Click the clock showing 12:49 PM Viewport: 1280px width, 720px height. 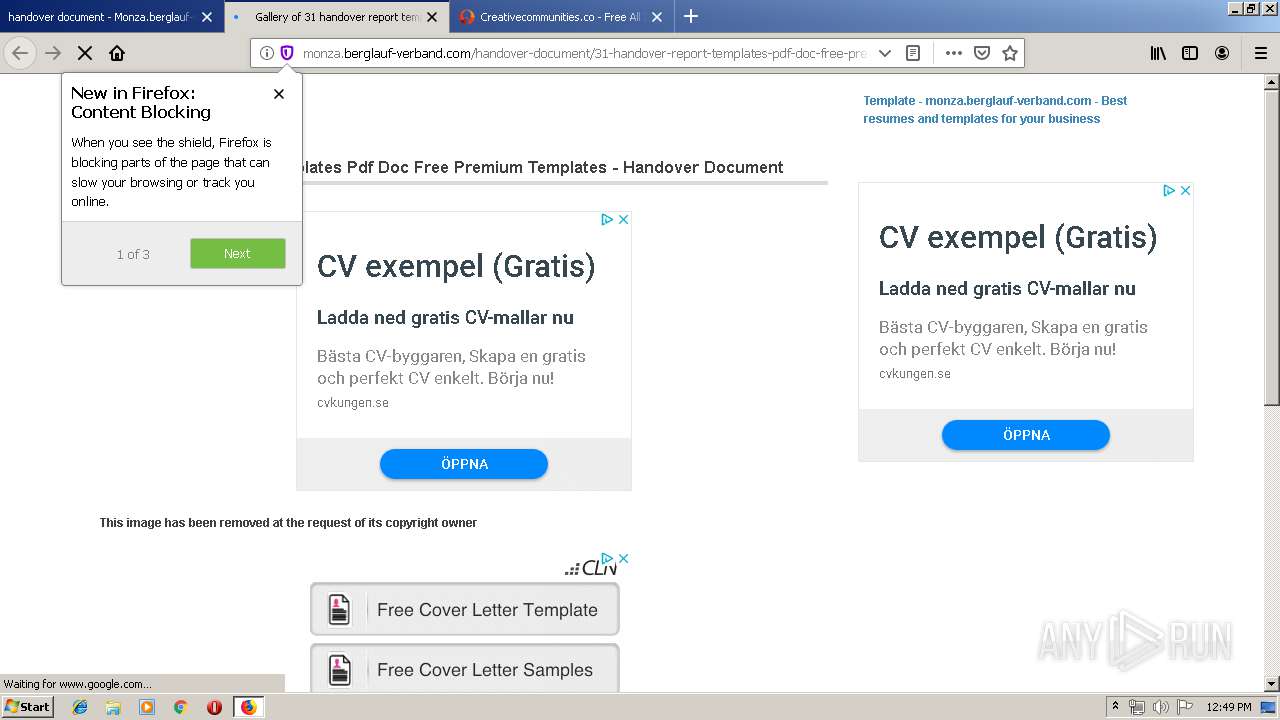[1229, 707]
